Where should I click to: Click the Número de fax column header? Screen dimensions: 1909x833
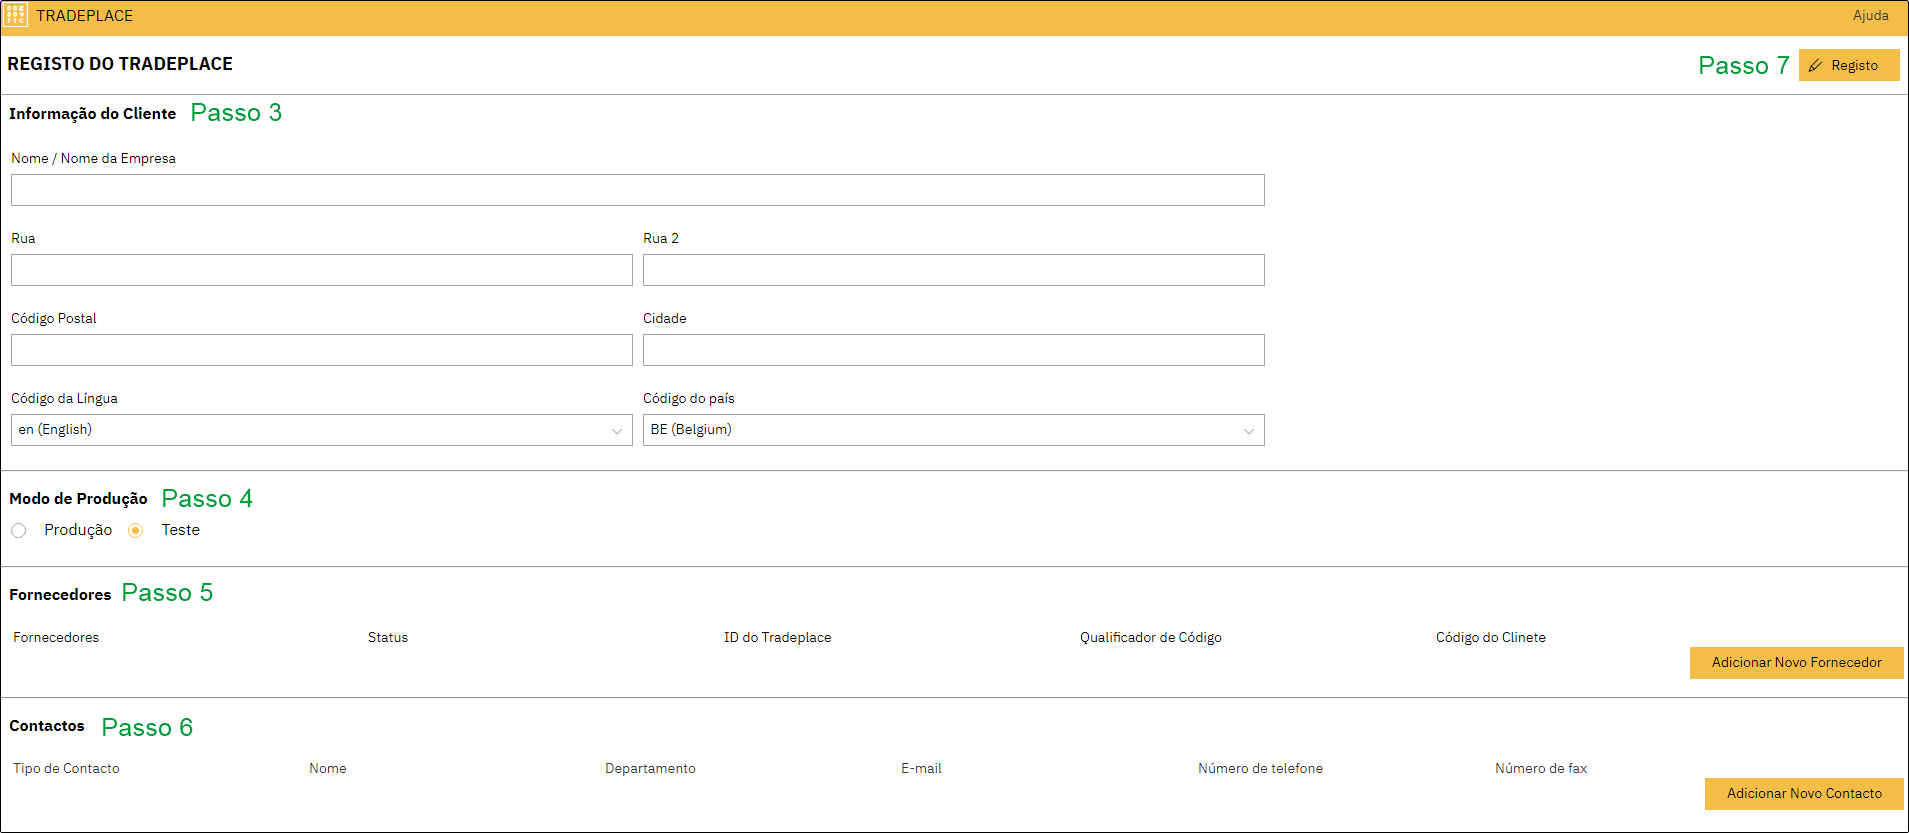[x=1541, y=768]
